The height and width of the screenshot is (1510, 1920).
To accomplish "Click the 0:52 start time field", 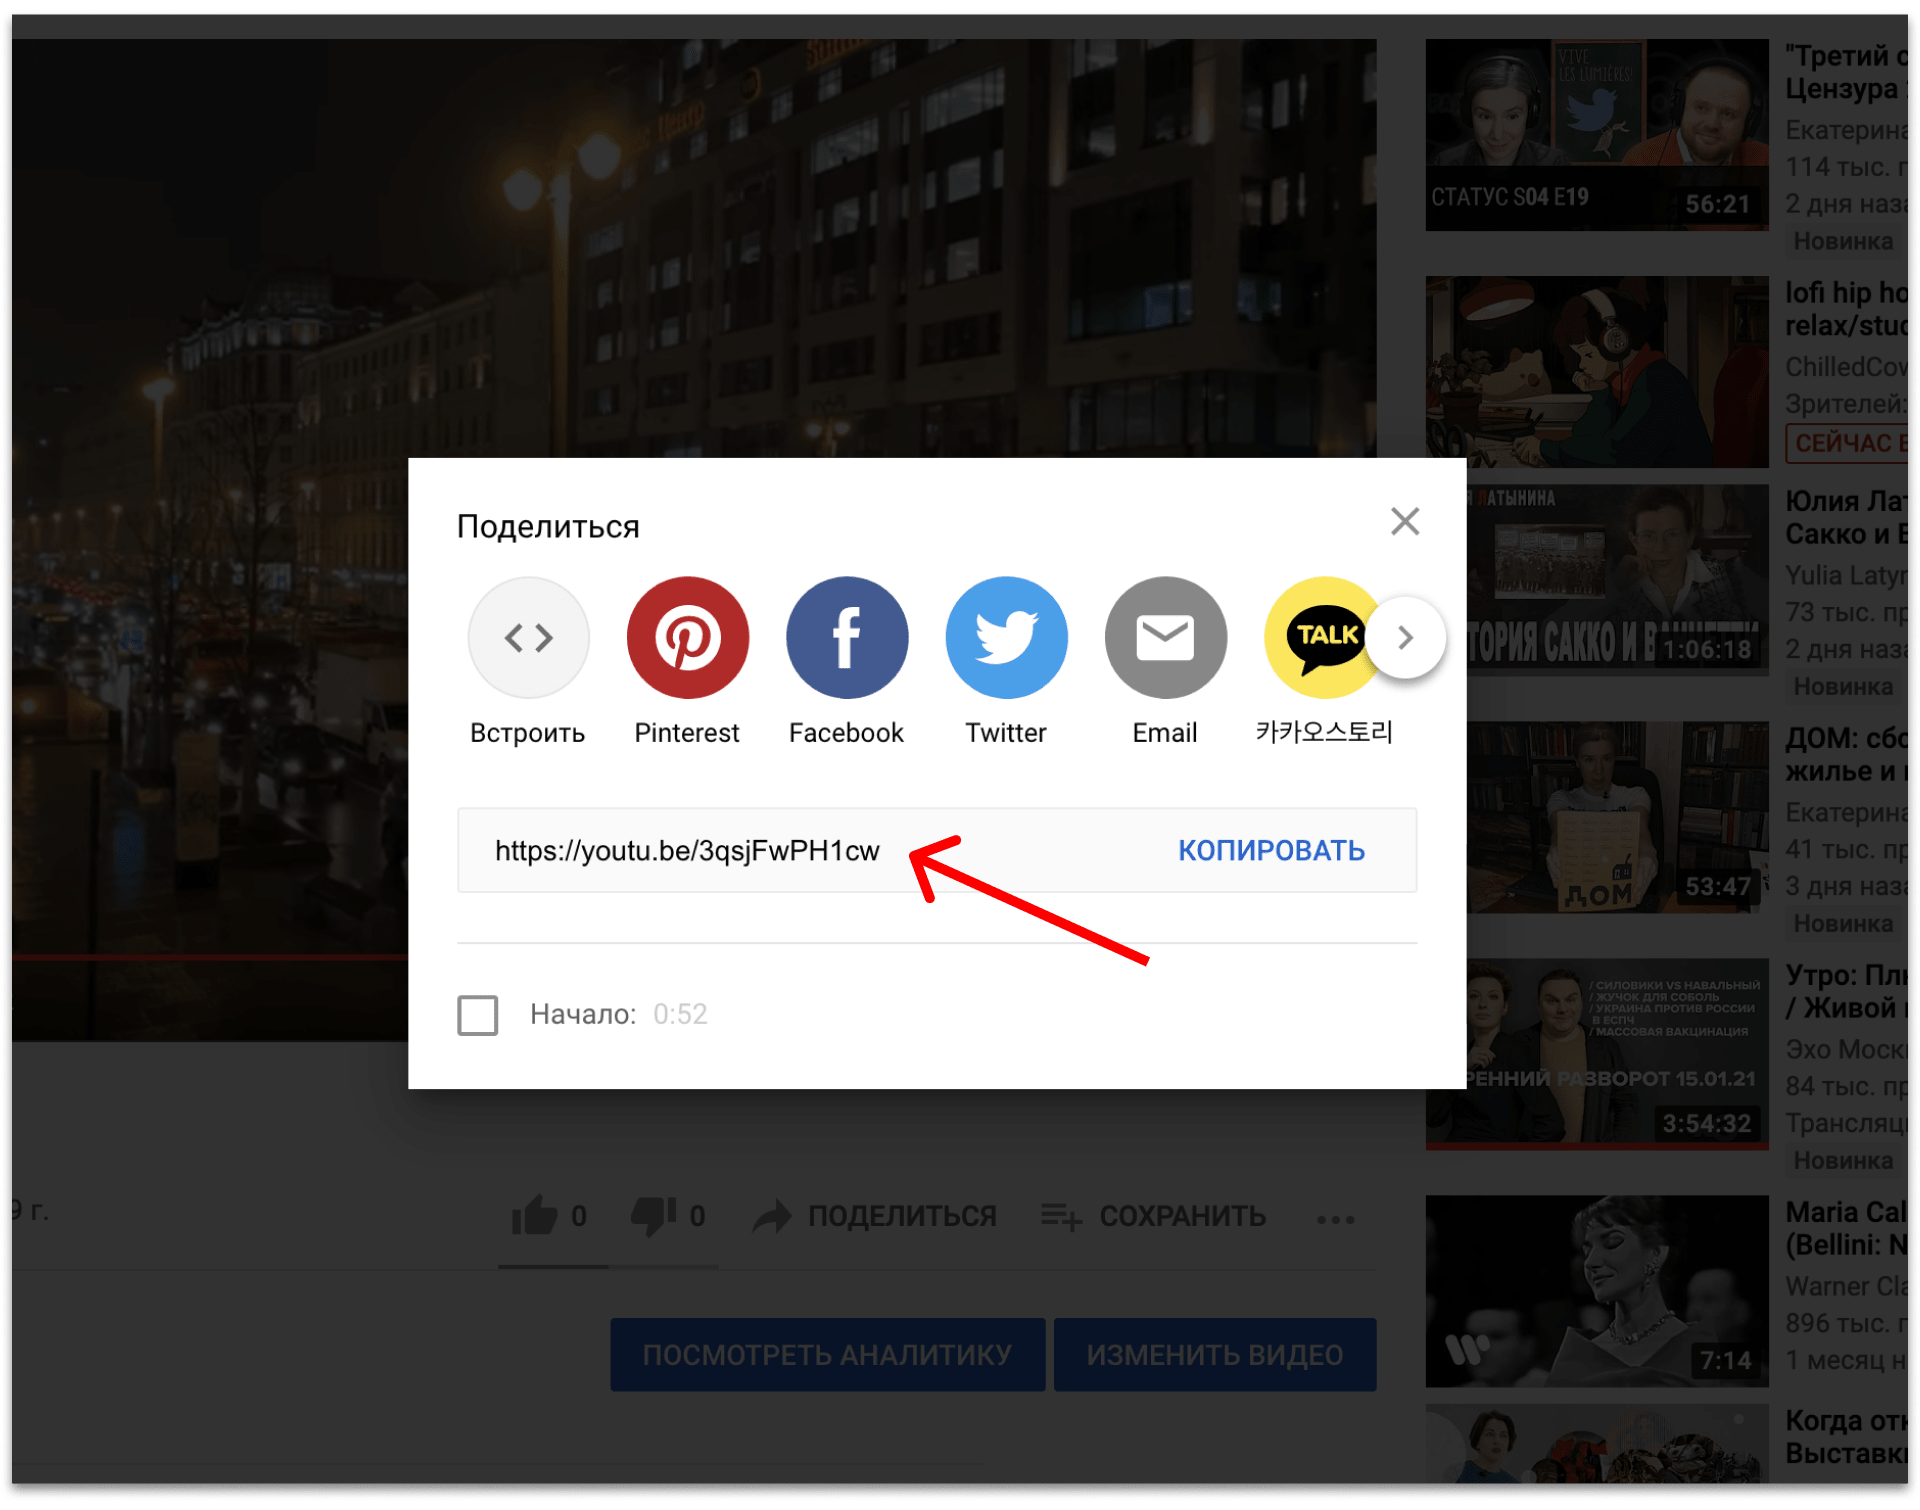I will click(x=680, y=1014).
